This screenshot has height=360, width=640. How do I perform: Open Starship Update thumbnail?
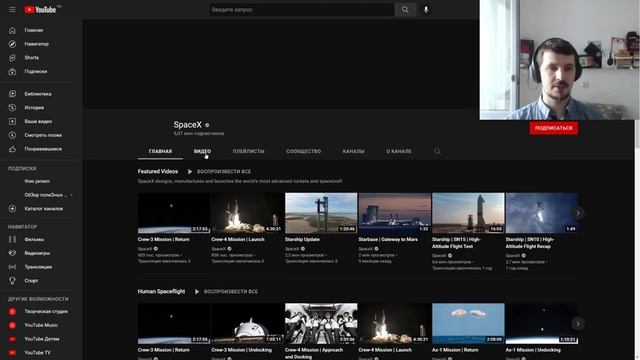321,213
